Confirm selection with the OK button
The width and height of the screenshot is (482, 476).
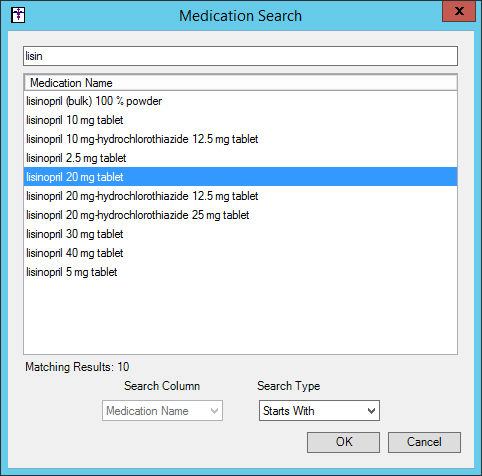(x=343, y=442)
